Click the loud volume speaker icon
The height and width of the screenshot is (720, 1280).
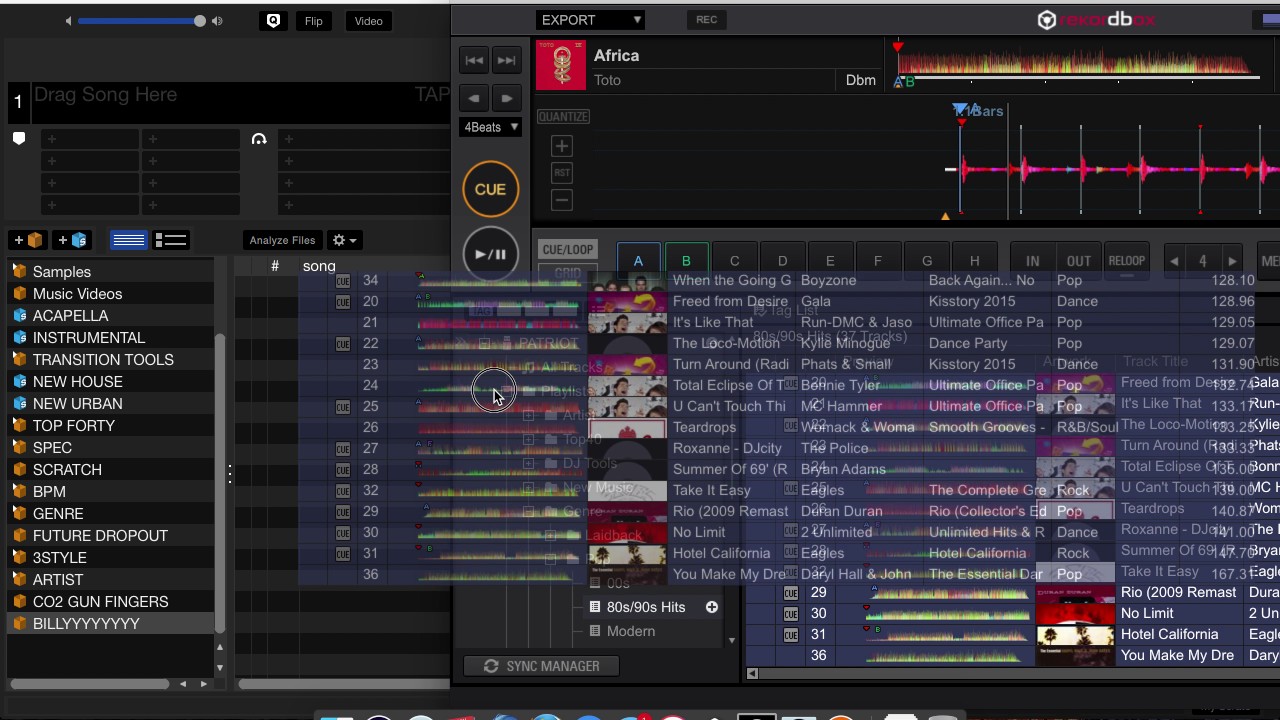pyautogui.click(x=217, y=21)
